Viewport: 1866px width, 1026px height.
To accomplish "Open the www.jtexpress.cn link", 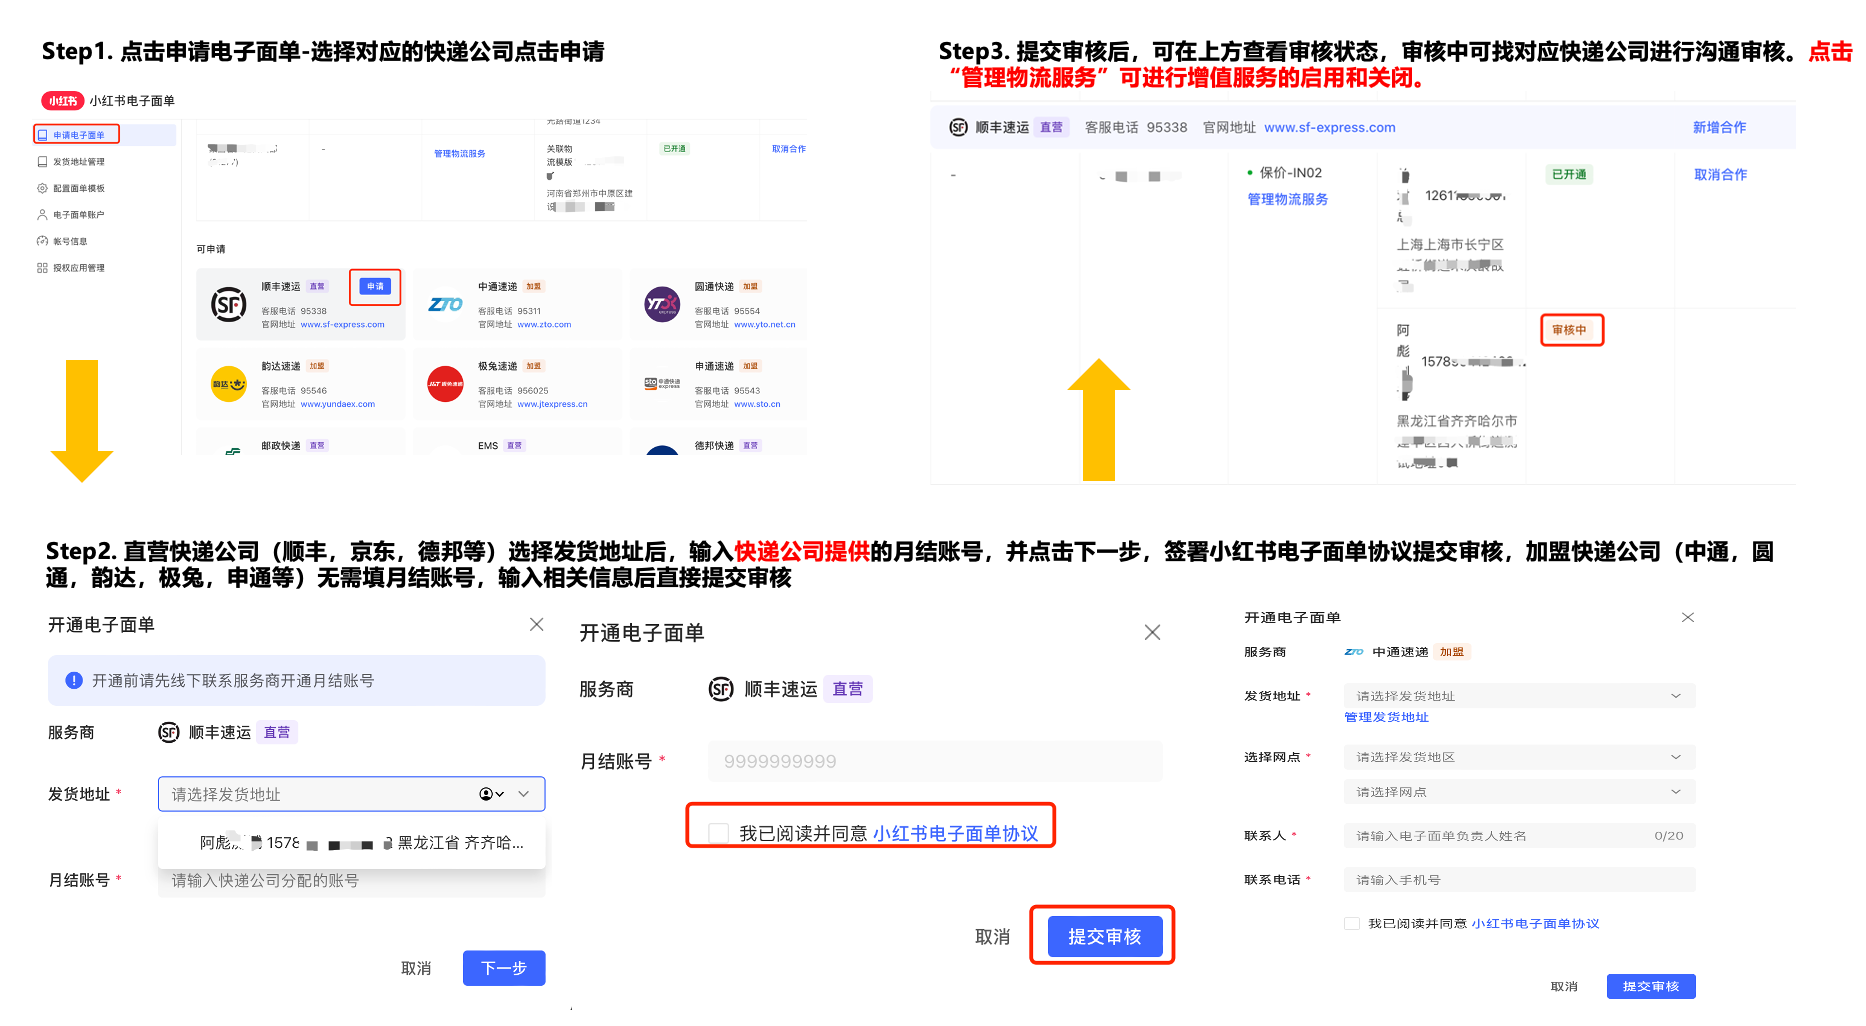I will click(552, 405).
